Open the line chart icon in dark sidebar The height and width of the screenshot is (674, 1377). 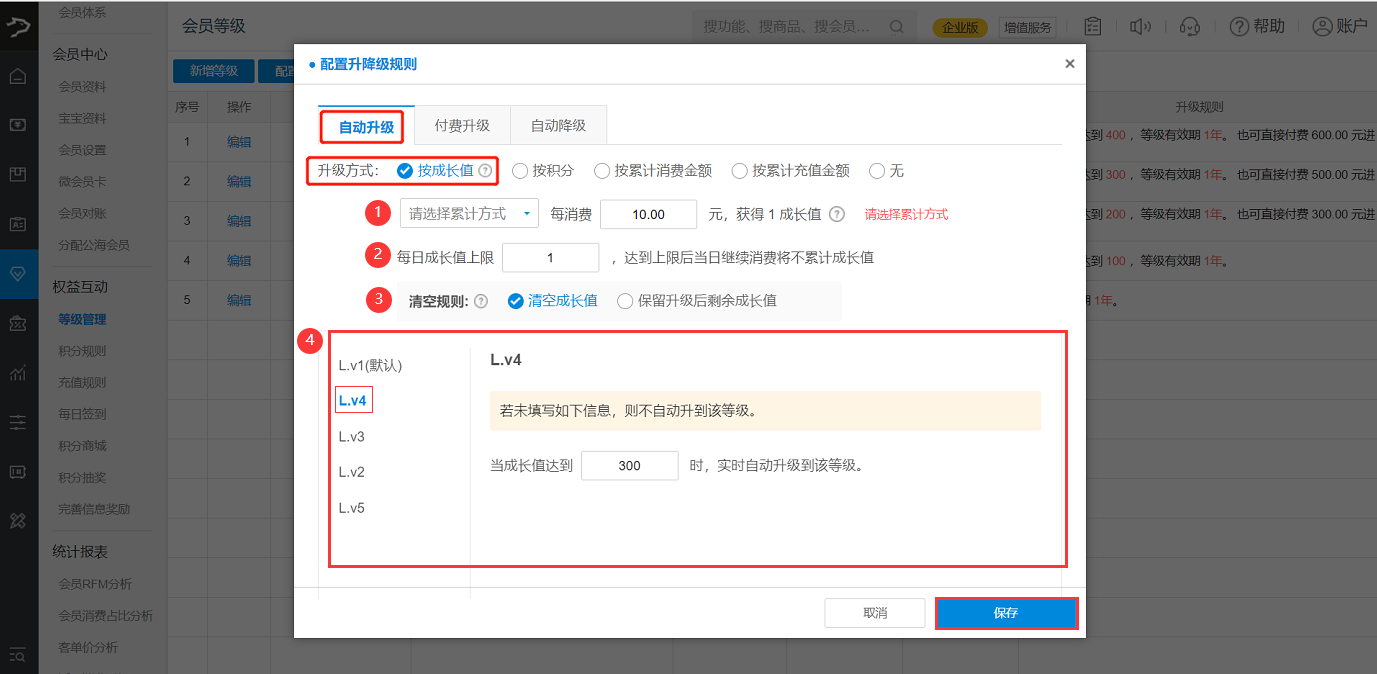pyautogui.click(x=18, y=373)
